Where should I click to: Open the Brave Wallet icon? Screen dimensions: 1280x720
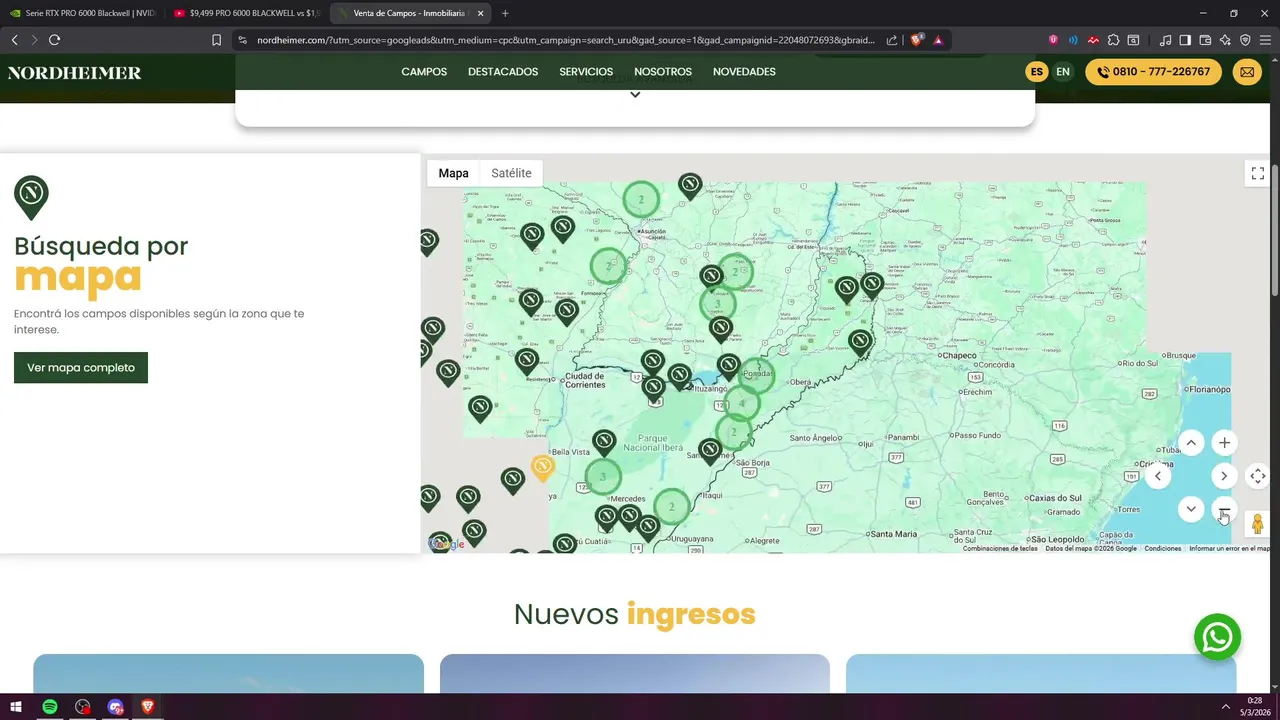(x=1205, y=40)
